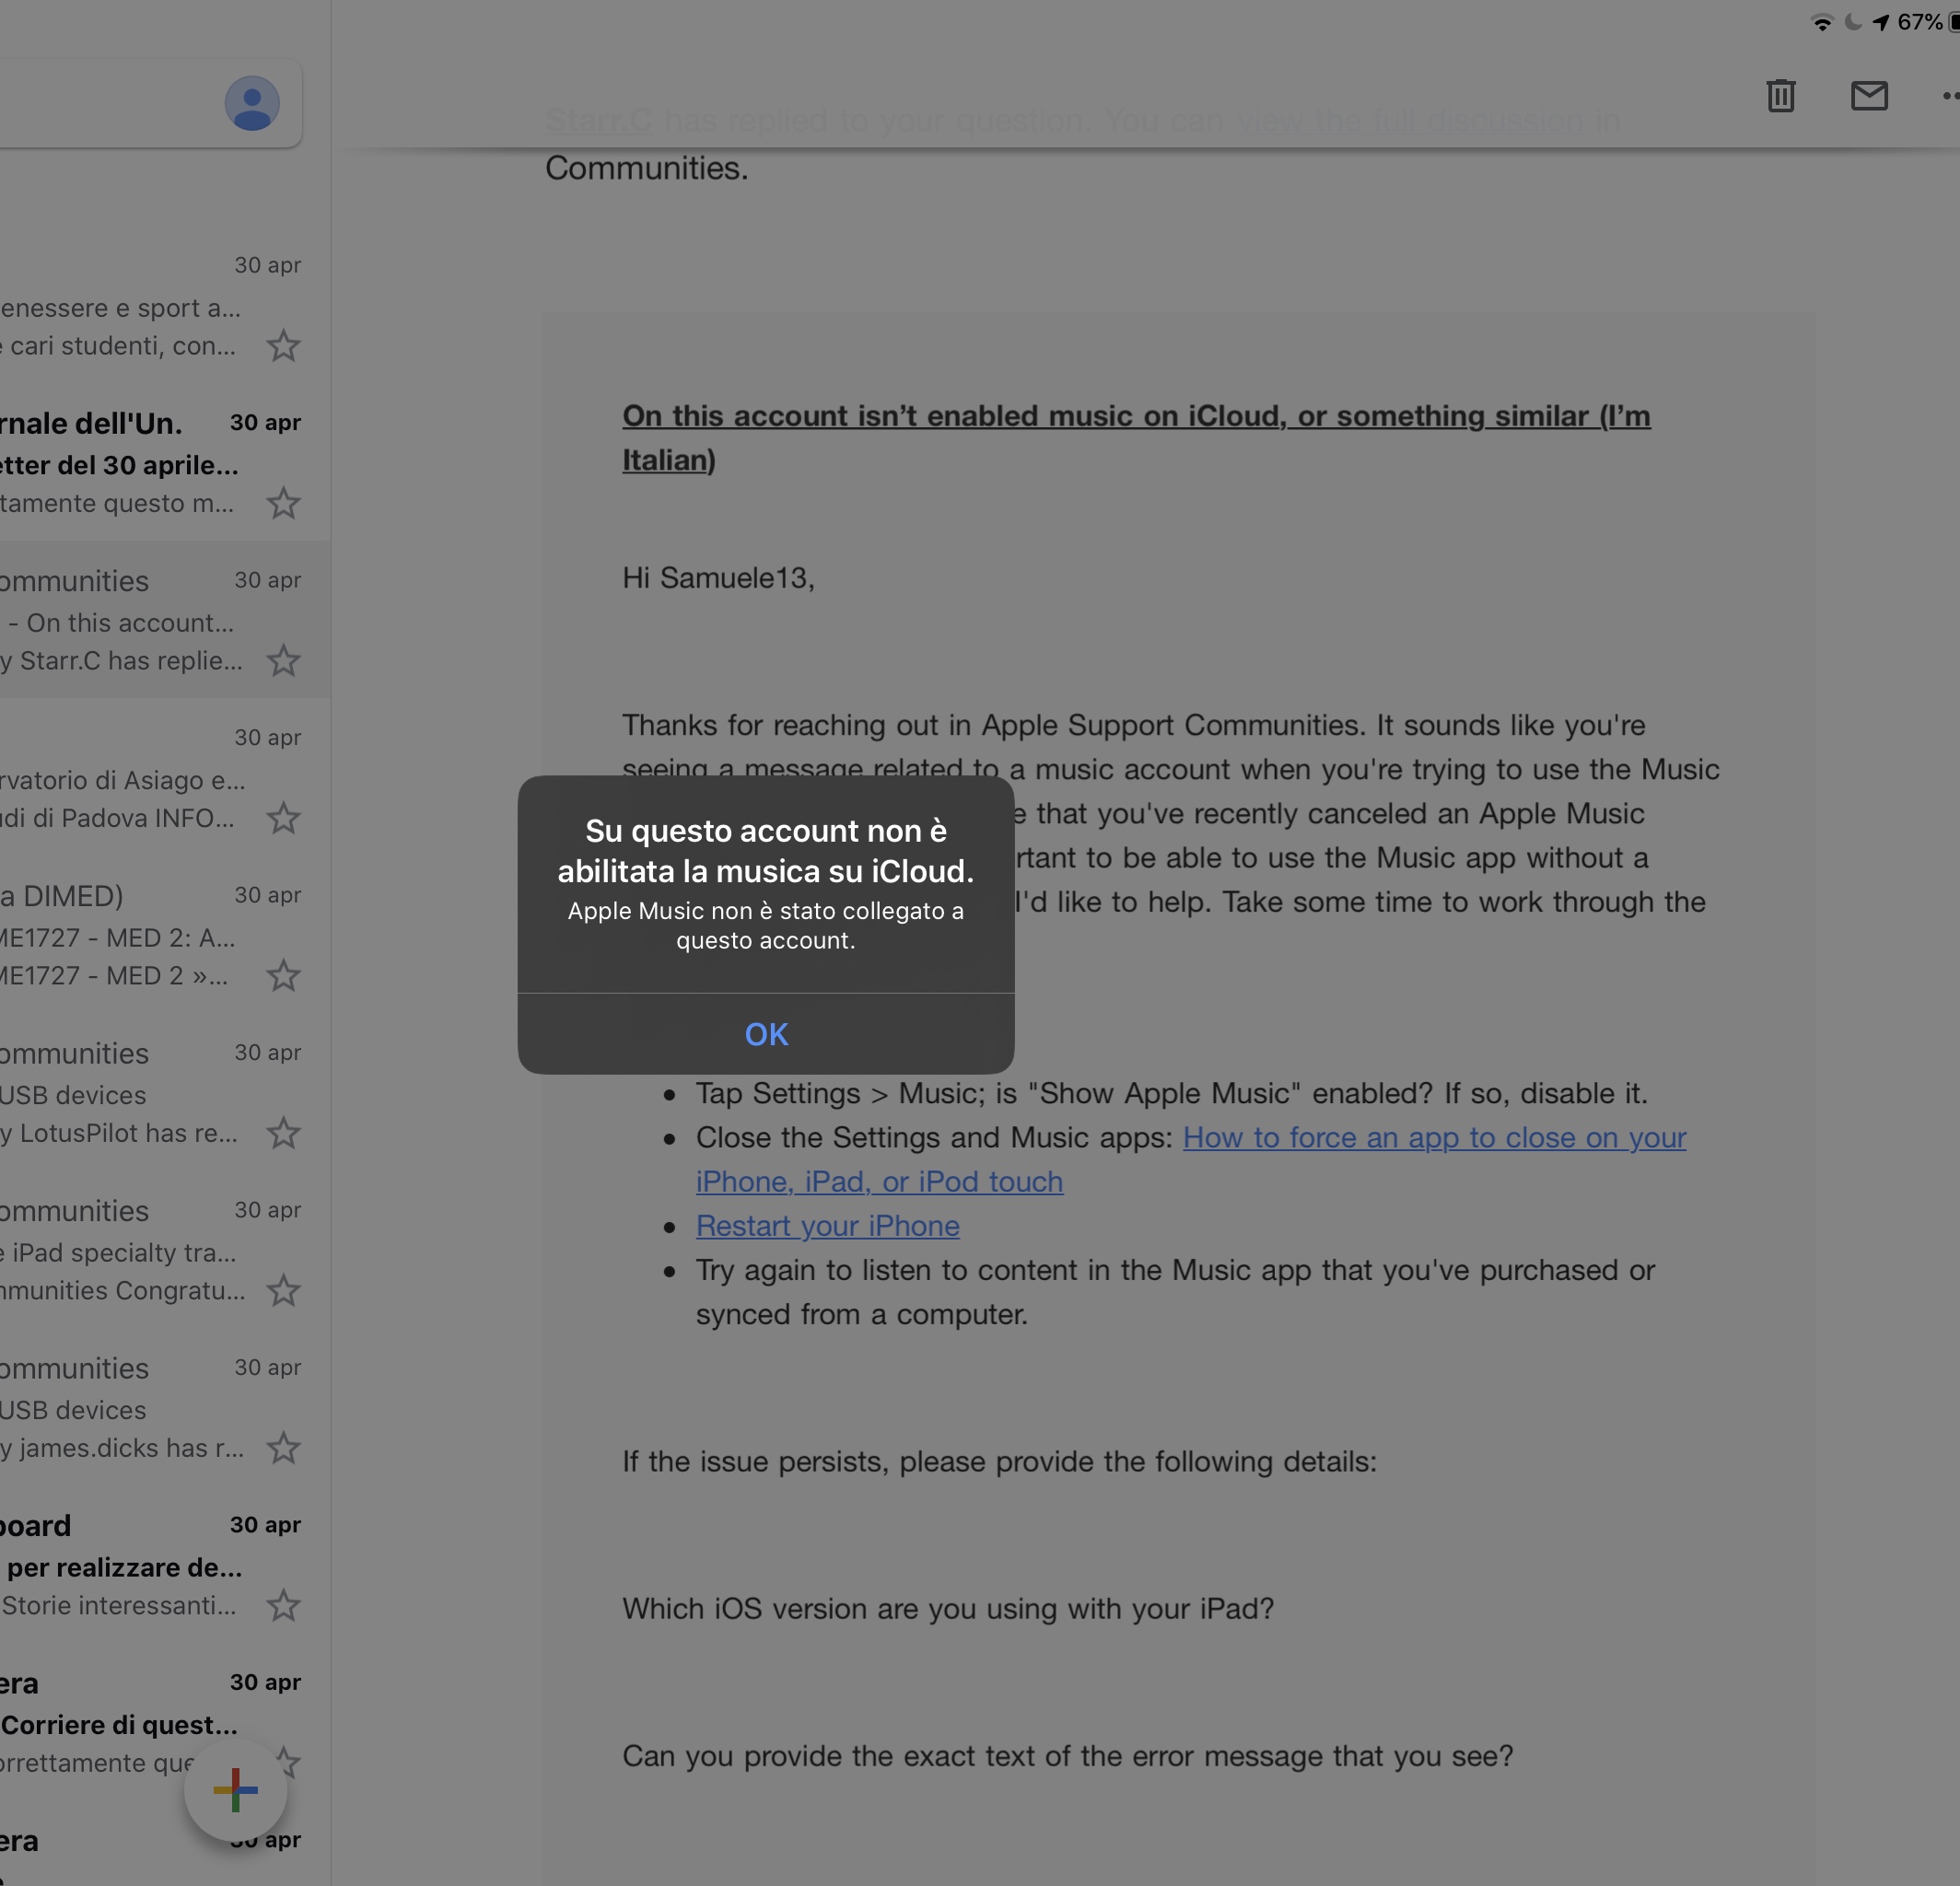This screenshot has width=1960, height=1886.
Task: Tap the mark as unread envelope icon
Action: [1868, 96]
